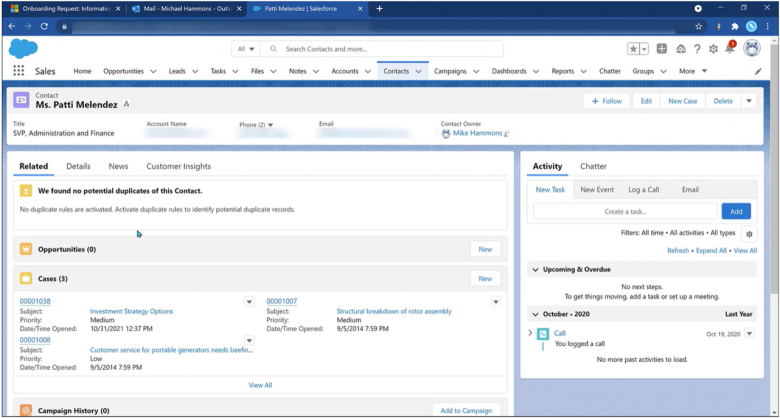Edit navigation bar with pencil icon
The width and height of the screenshot is (780, 418).
758,72
